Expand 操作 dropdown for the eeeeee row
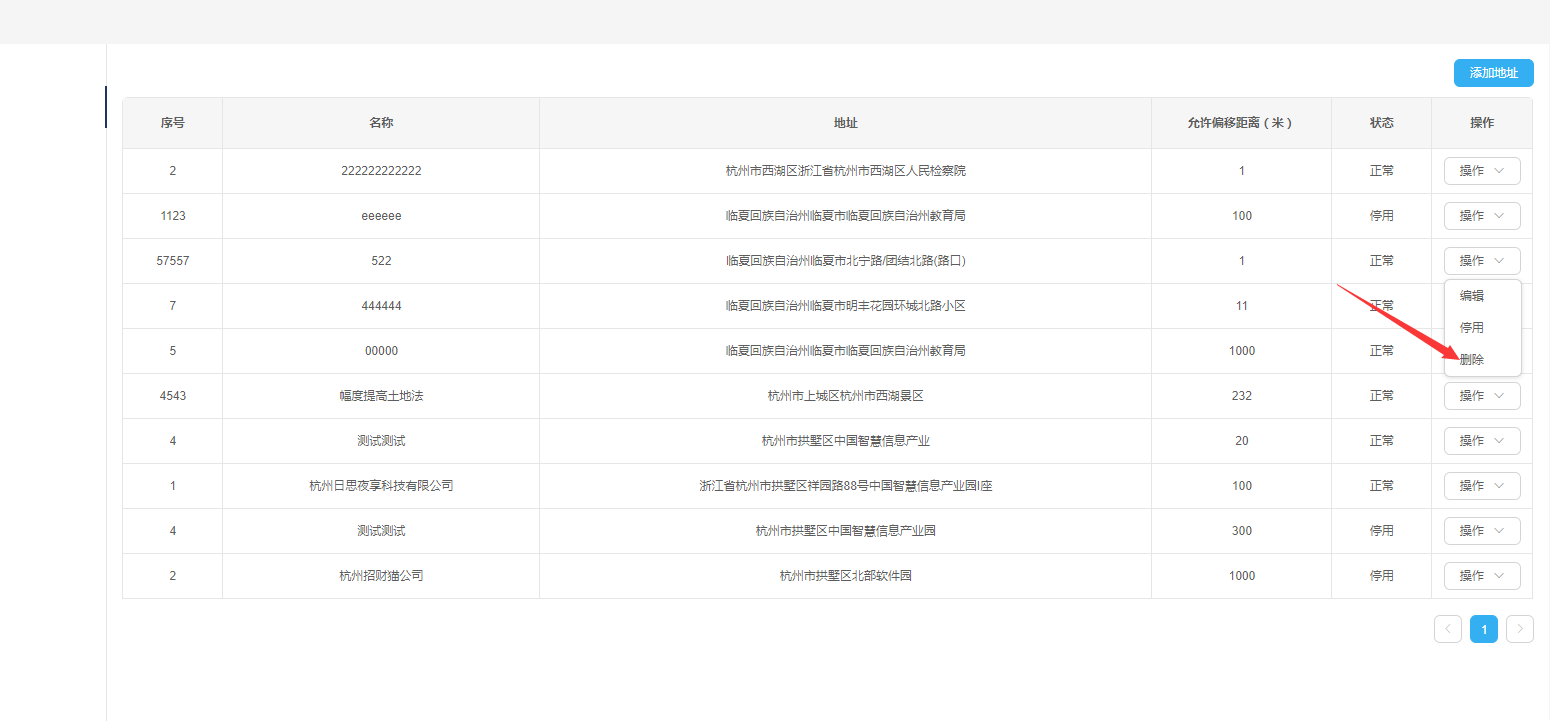 pos(1481,216)
